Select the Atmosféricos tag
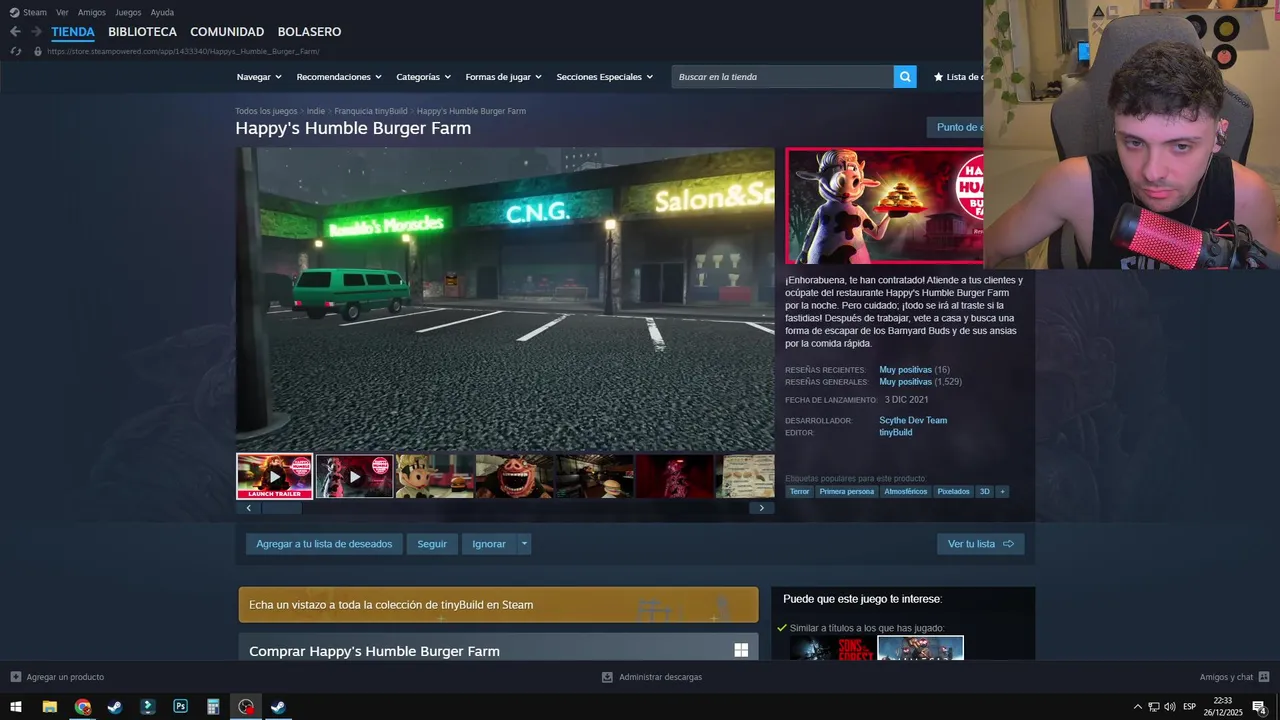Viewport: 1280px width, 720px height. pos(906,491)
